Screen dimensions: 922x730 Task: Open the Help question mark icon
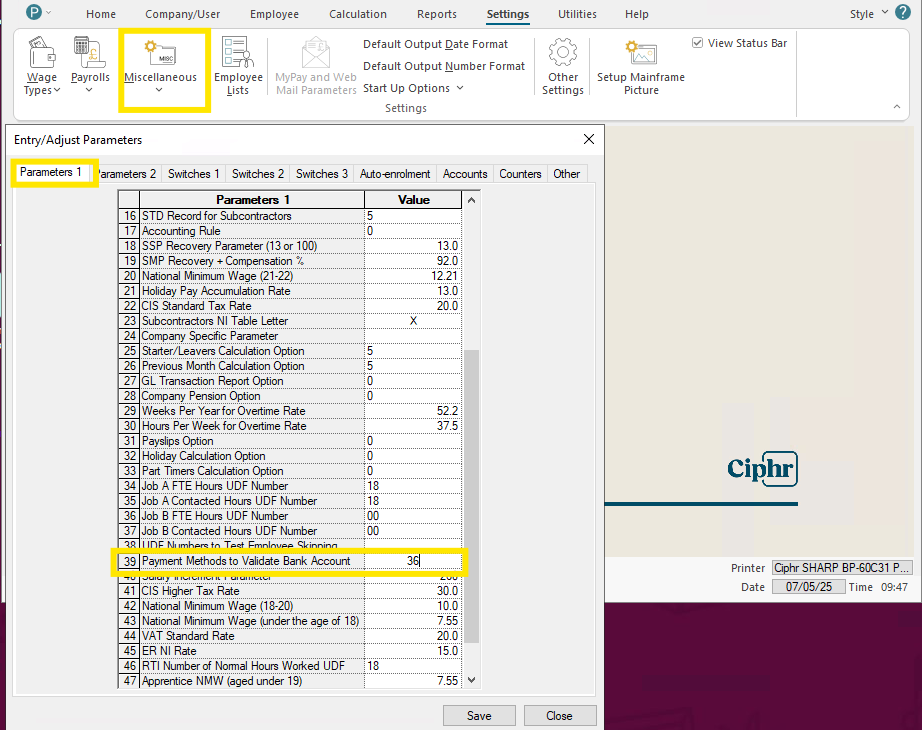coord(903,12)
